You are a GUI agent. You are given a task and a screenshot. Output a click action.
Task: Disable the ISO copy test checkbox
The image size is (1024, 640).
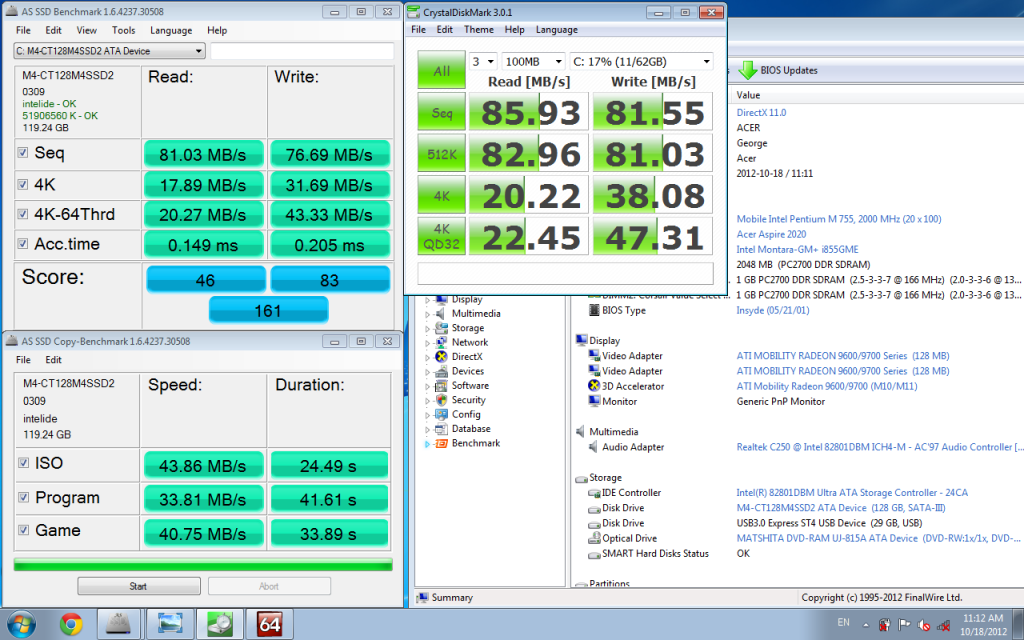pyautogui.click(x=23, y=463)
